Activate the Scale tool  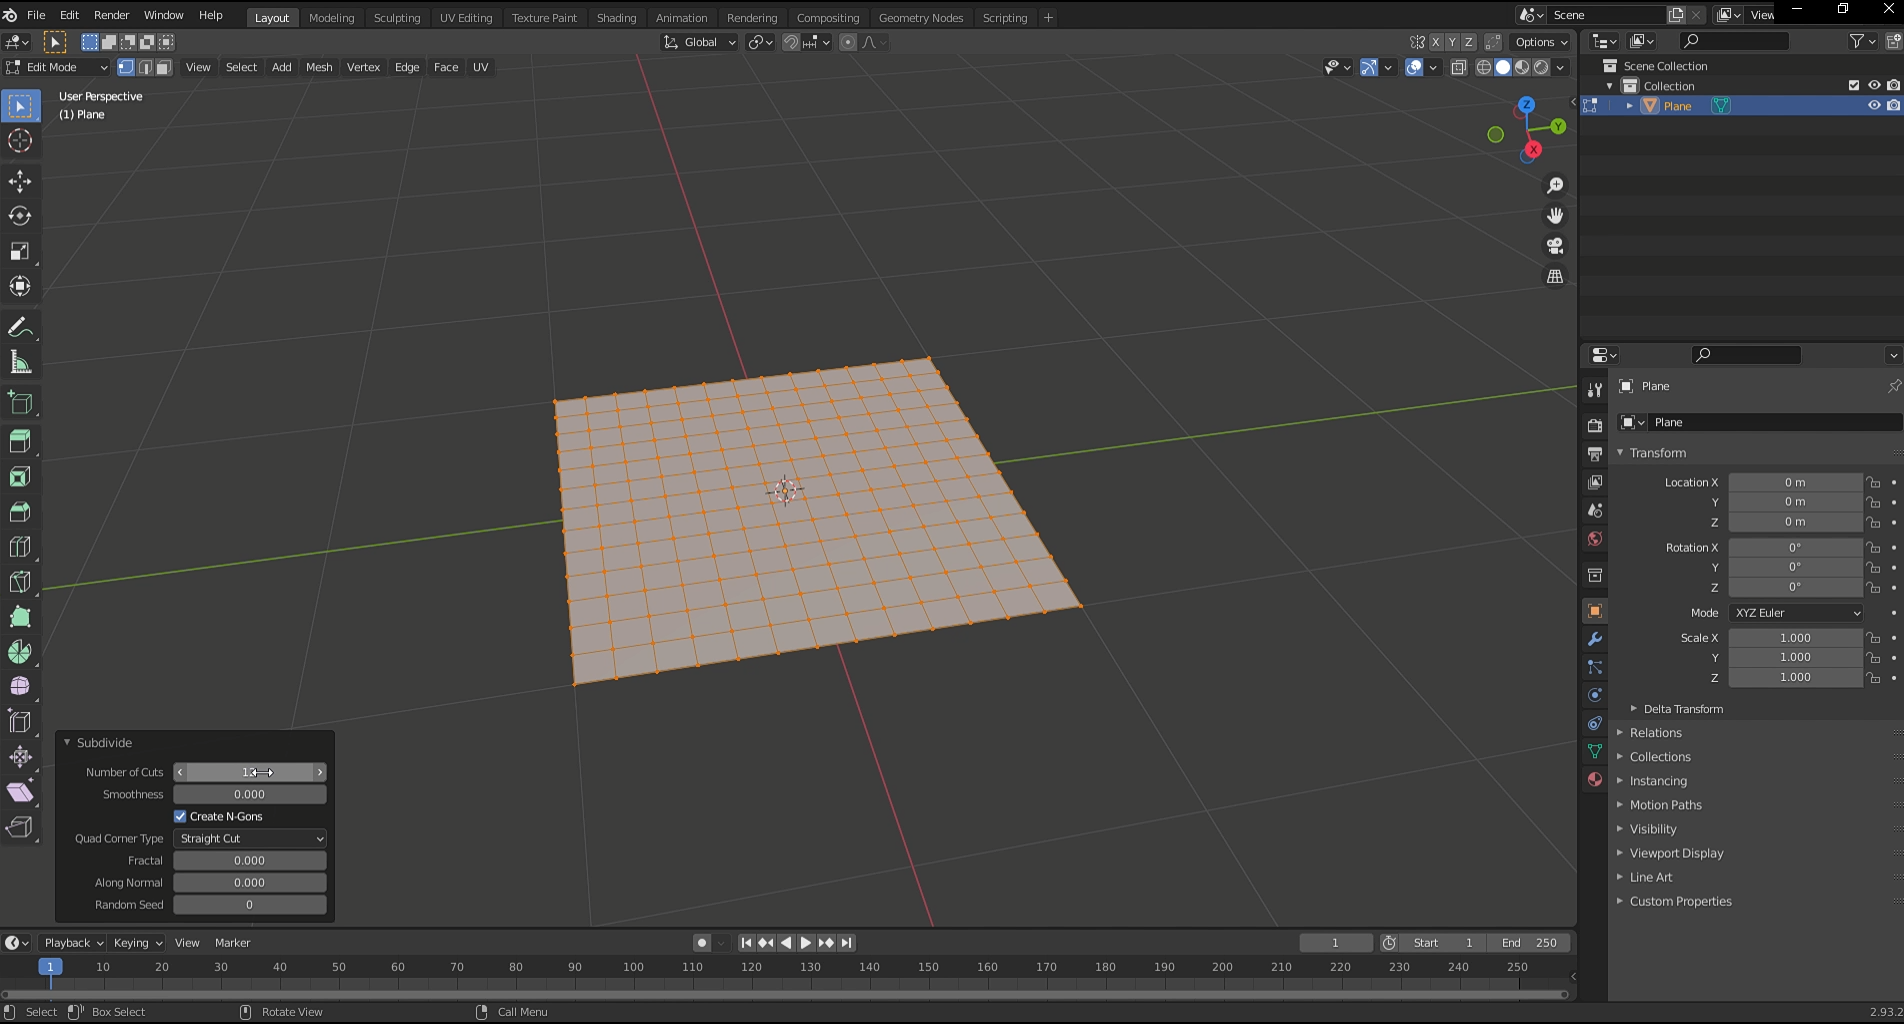20,251
